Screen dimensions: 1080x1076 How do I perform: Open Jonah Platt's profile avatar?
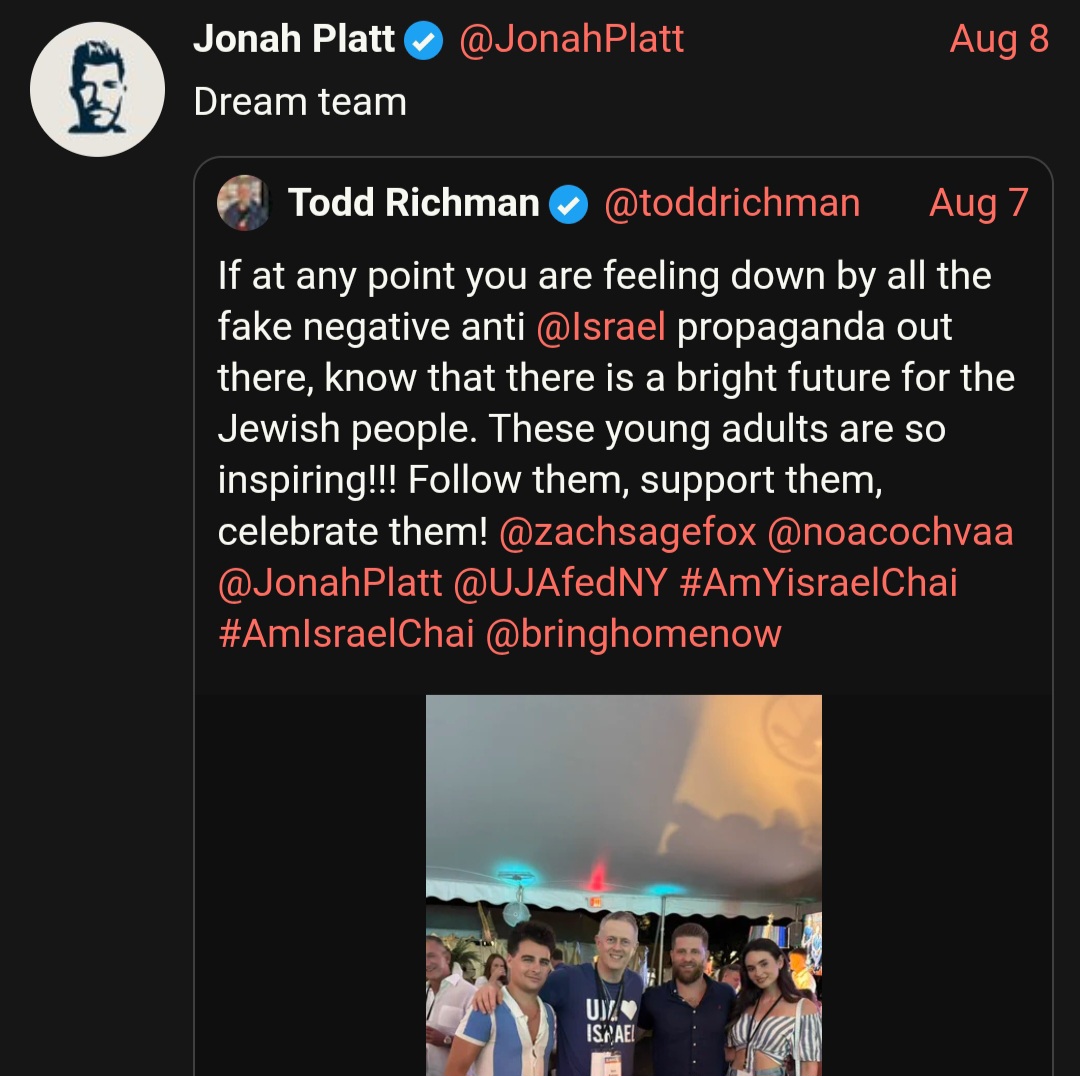coord(97,90)
